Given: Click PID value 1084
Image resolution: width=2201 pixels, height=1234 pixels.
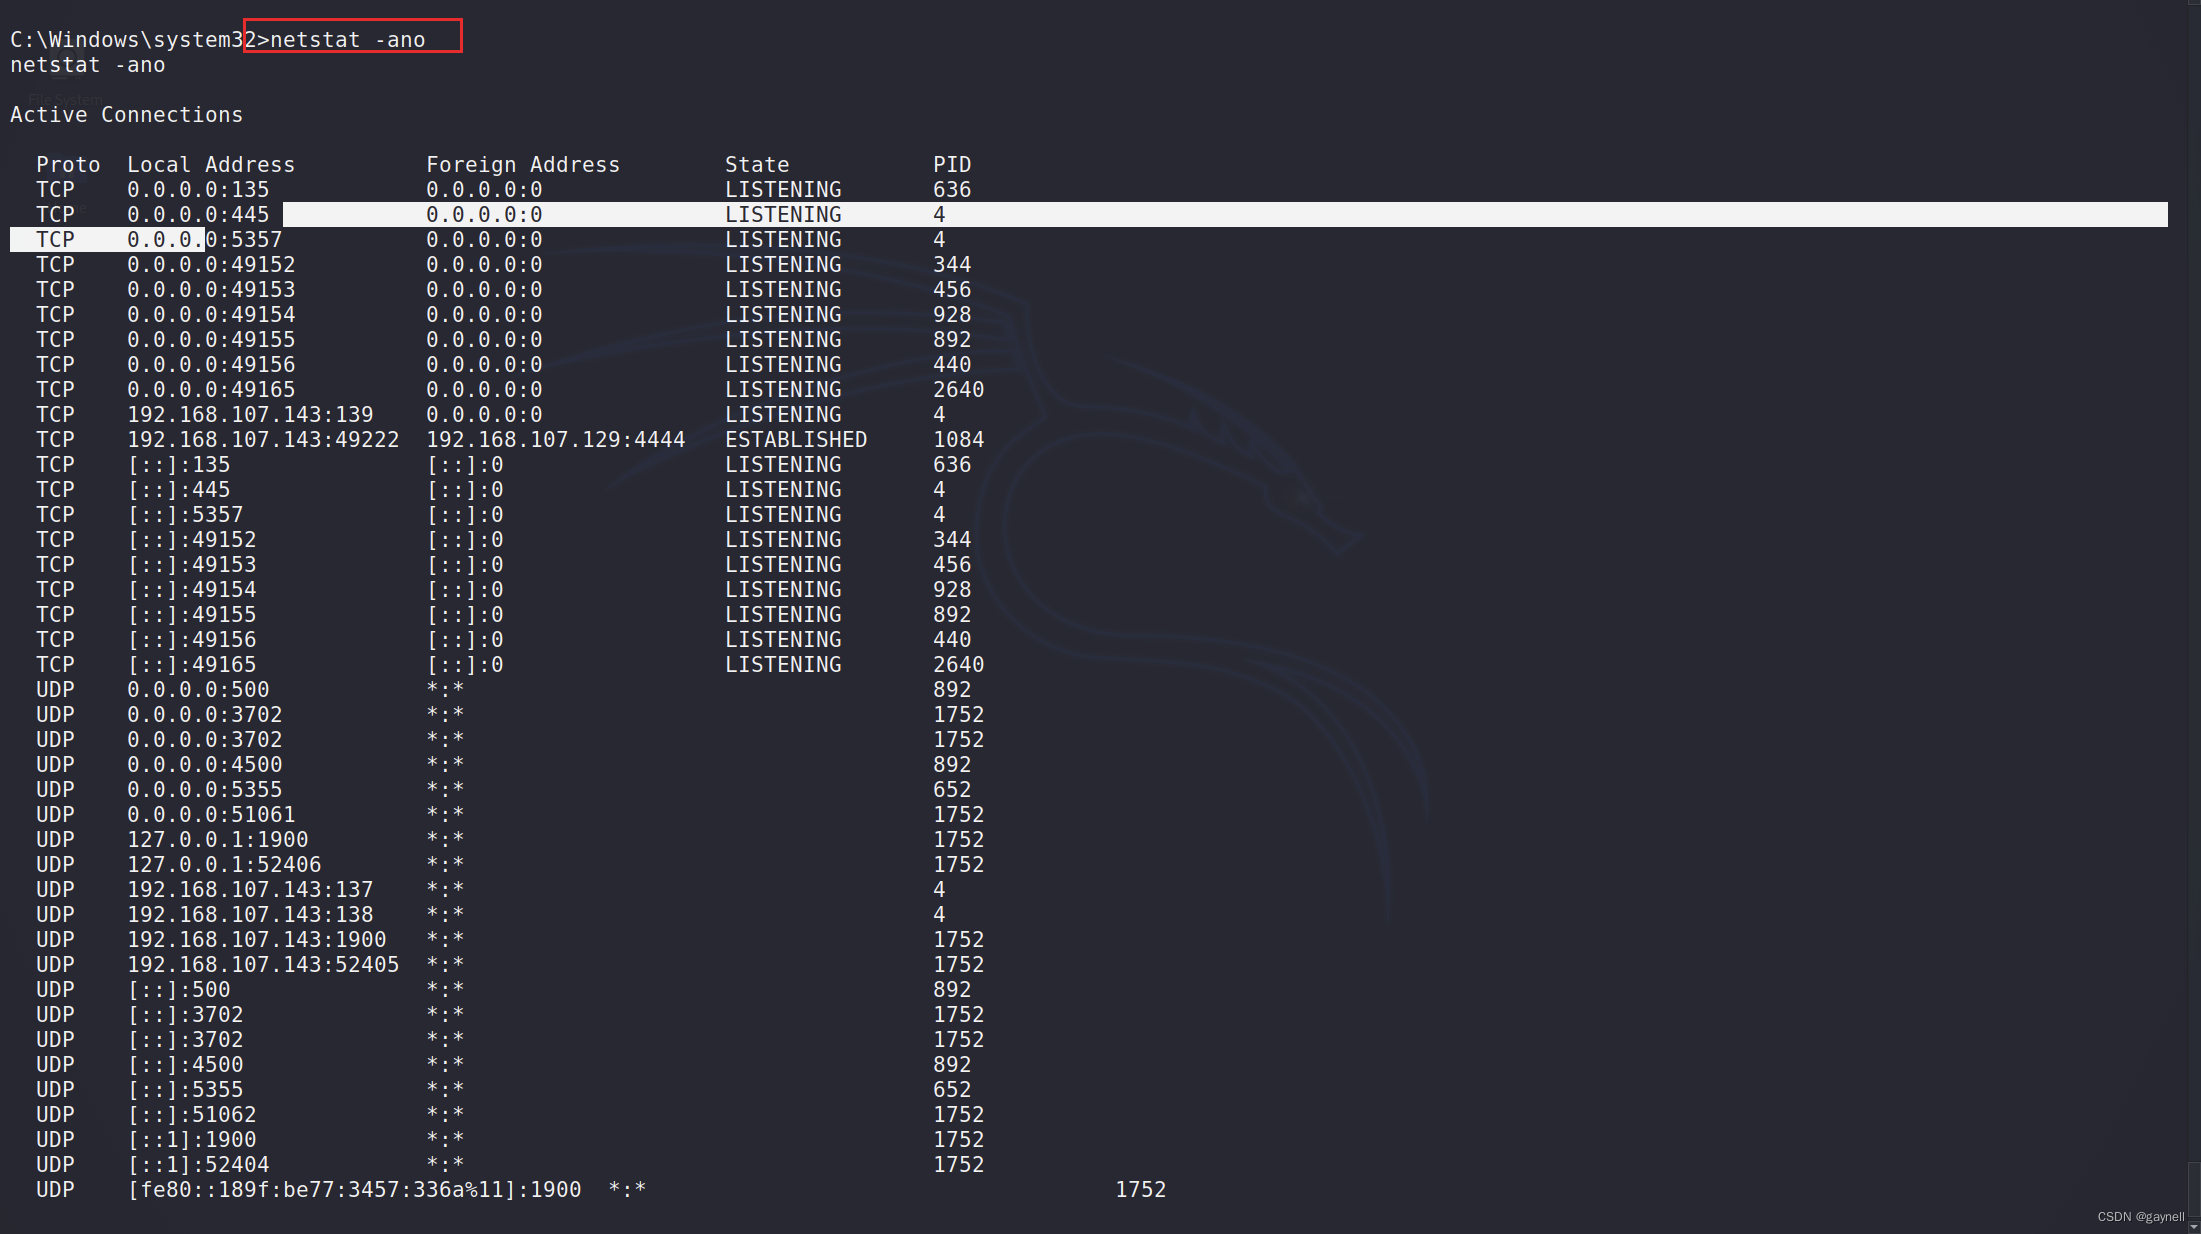Looking at the screenshot, I should 959,440.
